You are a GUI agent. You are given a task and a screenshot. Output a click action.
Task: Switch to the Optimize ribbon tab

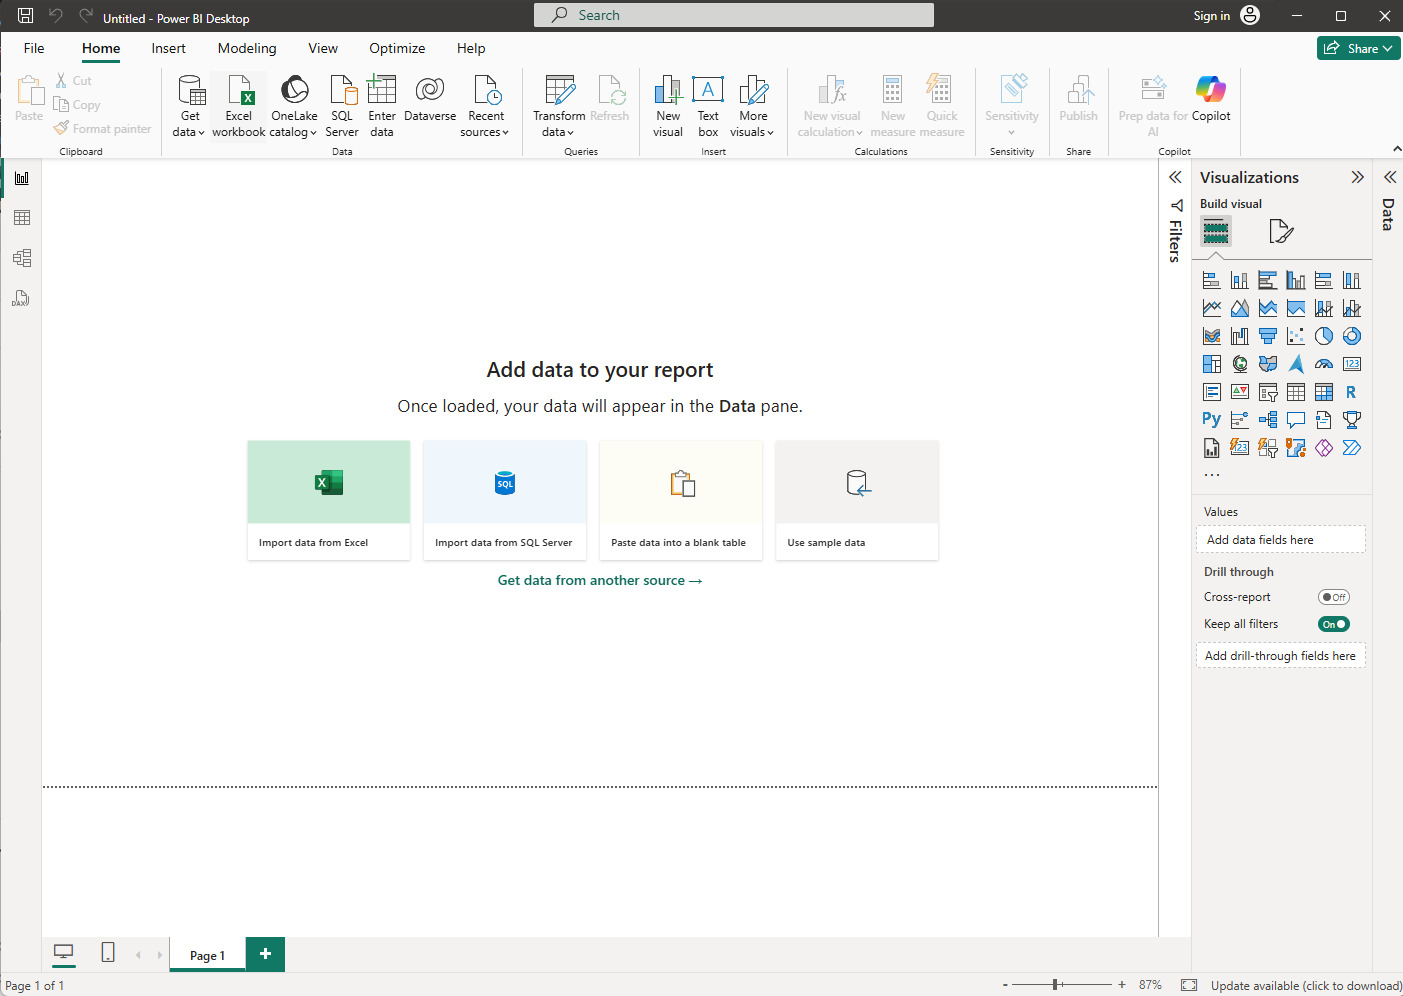point(397,48)
